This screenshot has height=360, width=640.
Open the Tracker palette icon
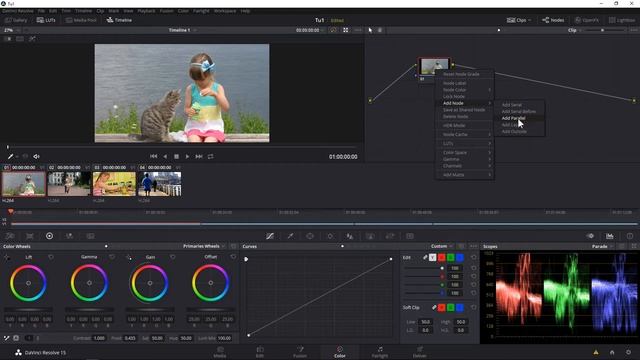pos(330,236)
